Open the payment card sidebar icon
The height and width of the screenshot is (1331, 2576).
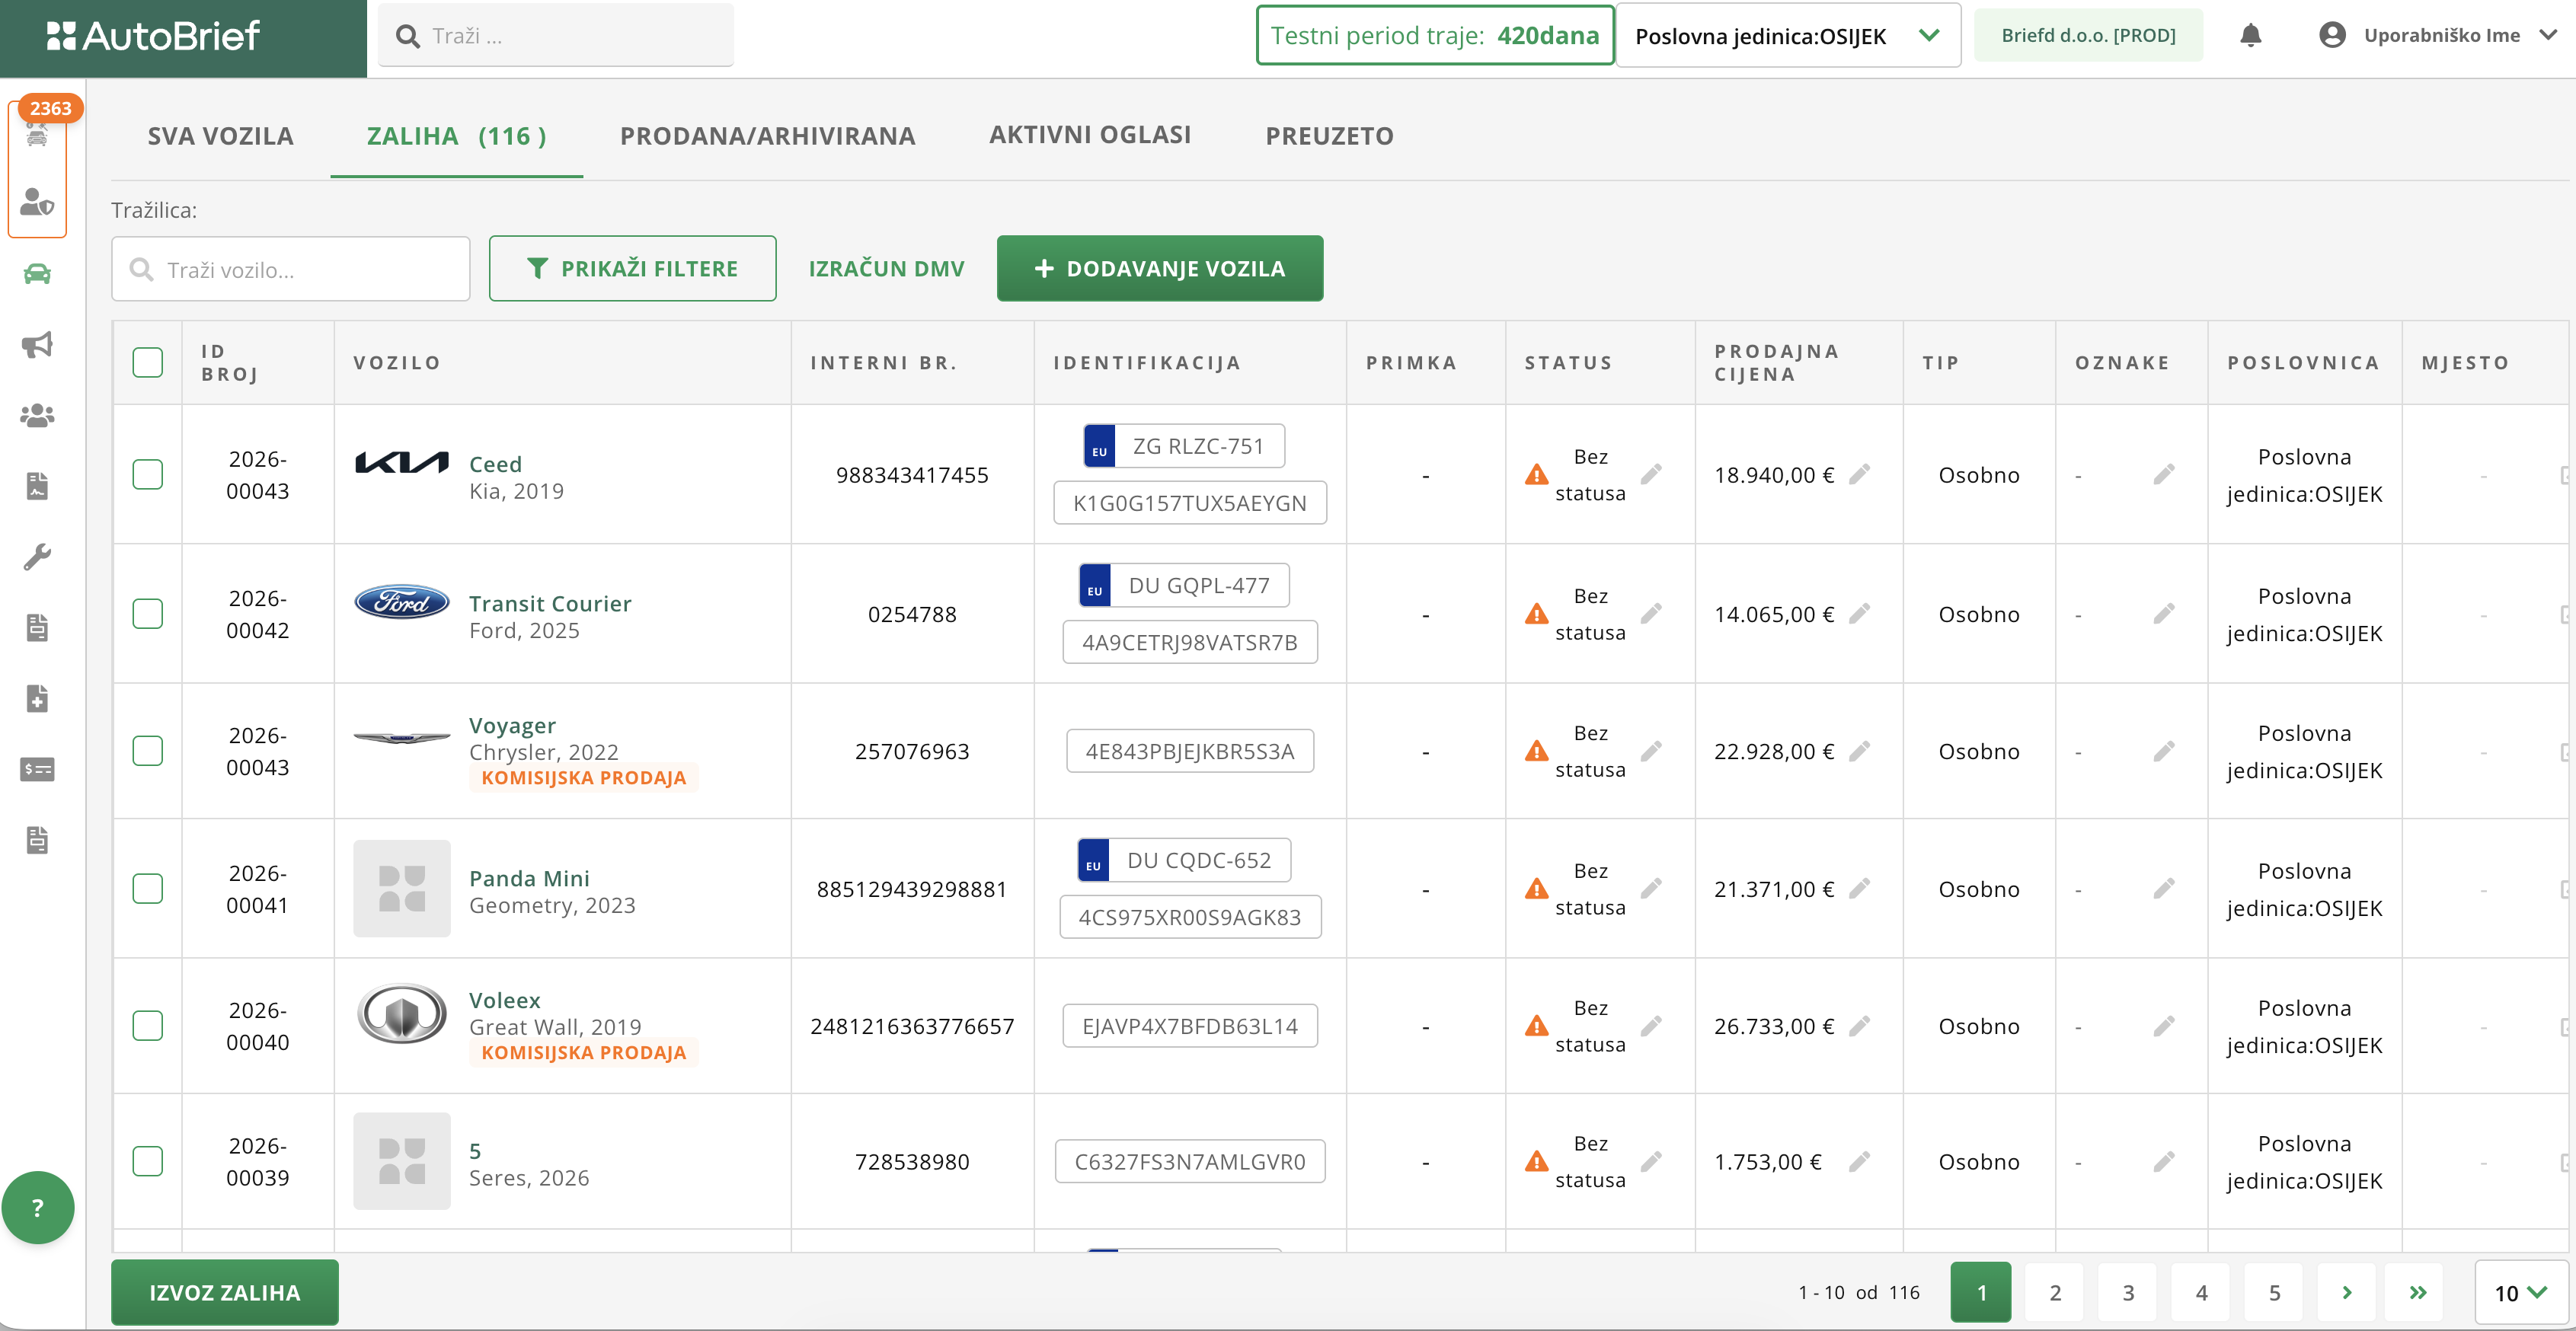tap(37, 769)
